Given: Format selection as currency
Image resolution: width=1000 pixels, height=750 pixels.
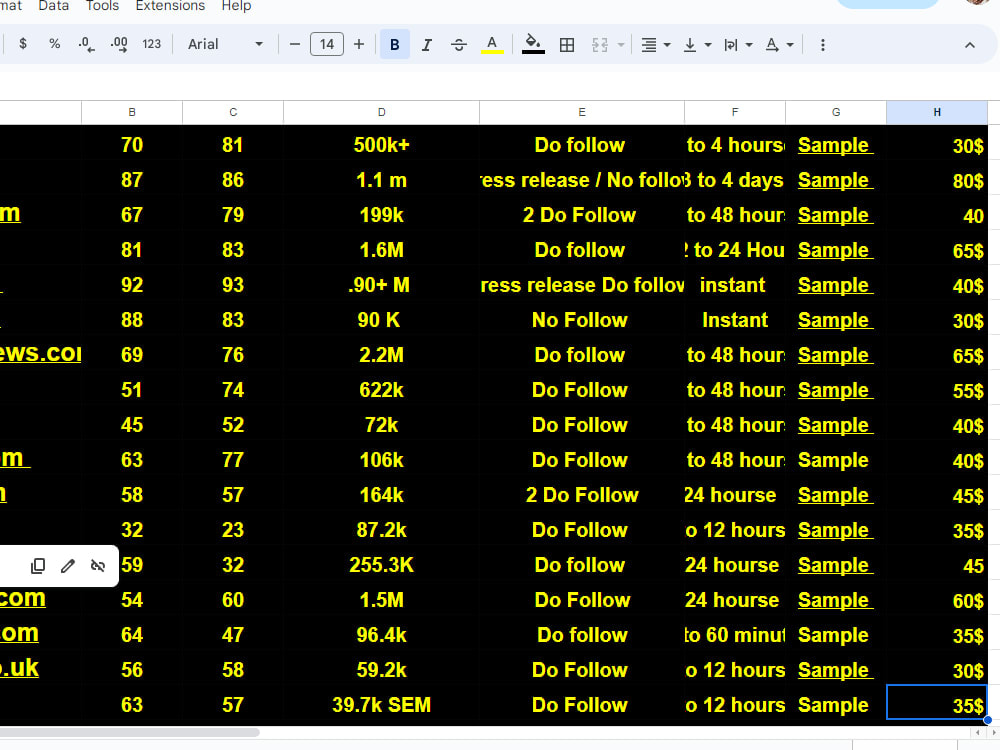Looking at the screenshot, I should (23, 44).
